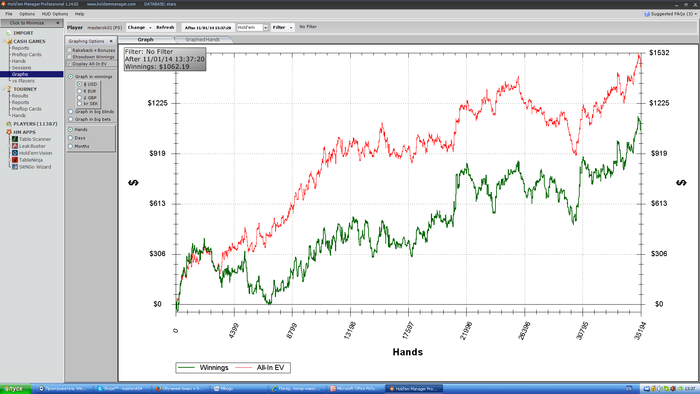
Task: Toggle Showdown Winnings checkbox
Action: click(x=69, y=57)
